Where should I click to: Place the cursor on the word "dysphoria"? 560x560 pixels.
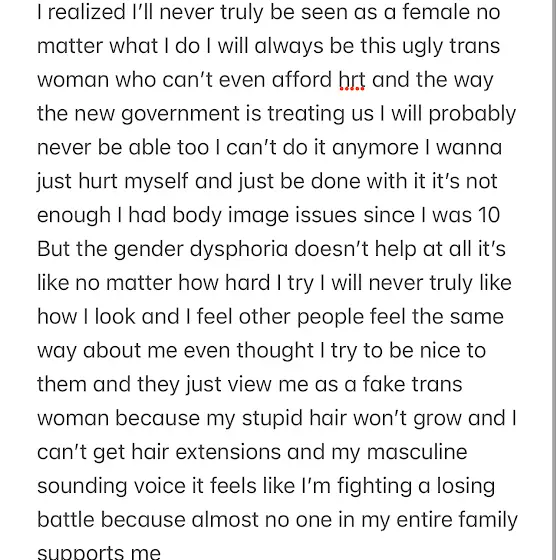(x=239, y=249)
